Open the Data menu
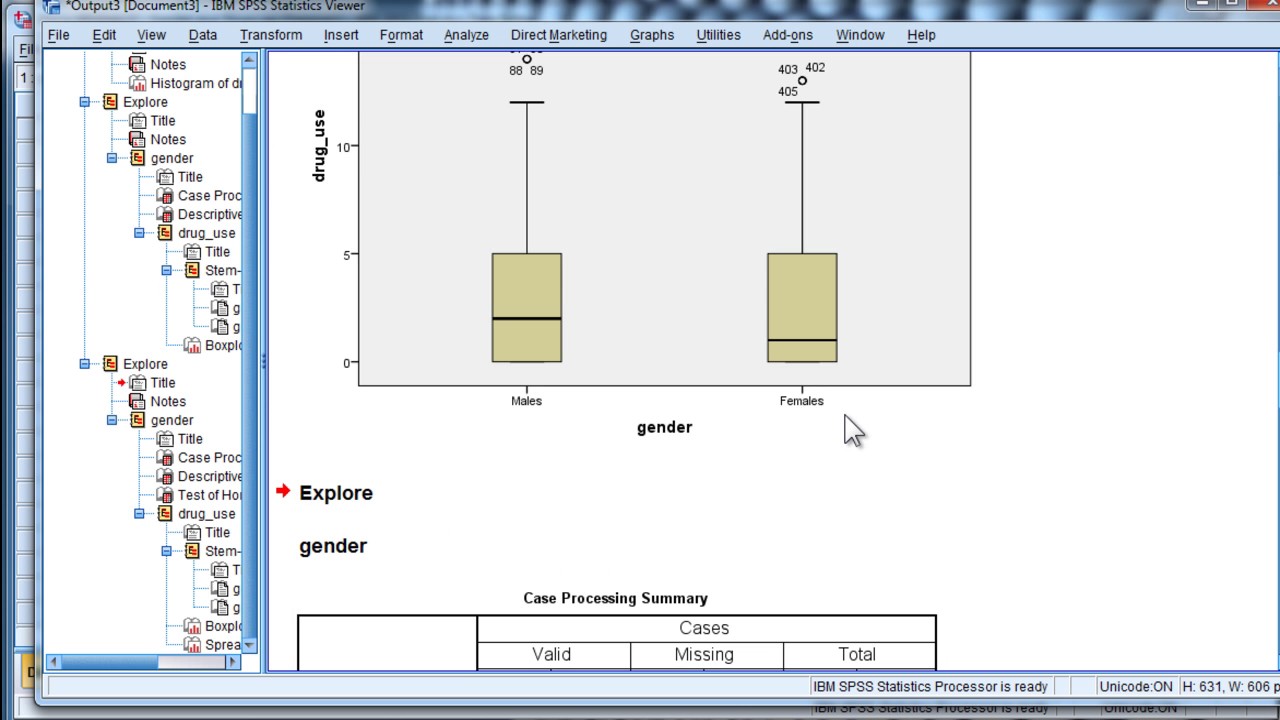 click(x=202, y=35)
